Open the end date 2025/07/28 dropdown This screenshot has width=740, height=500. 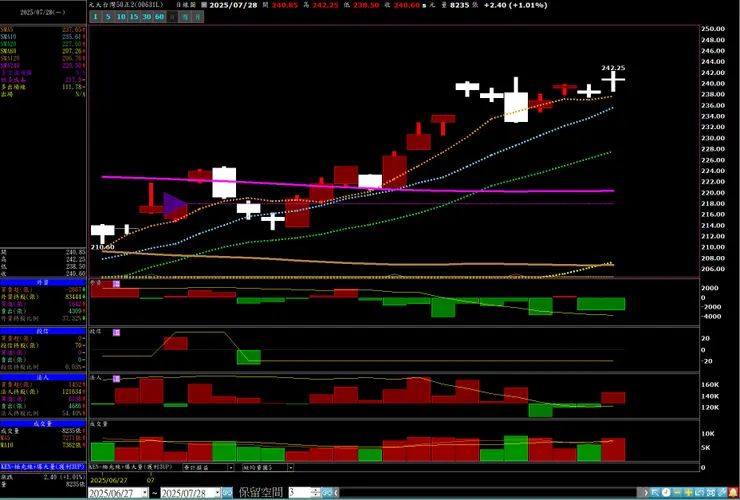point(218,492)
